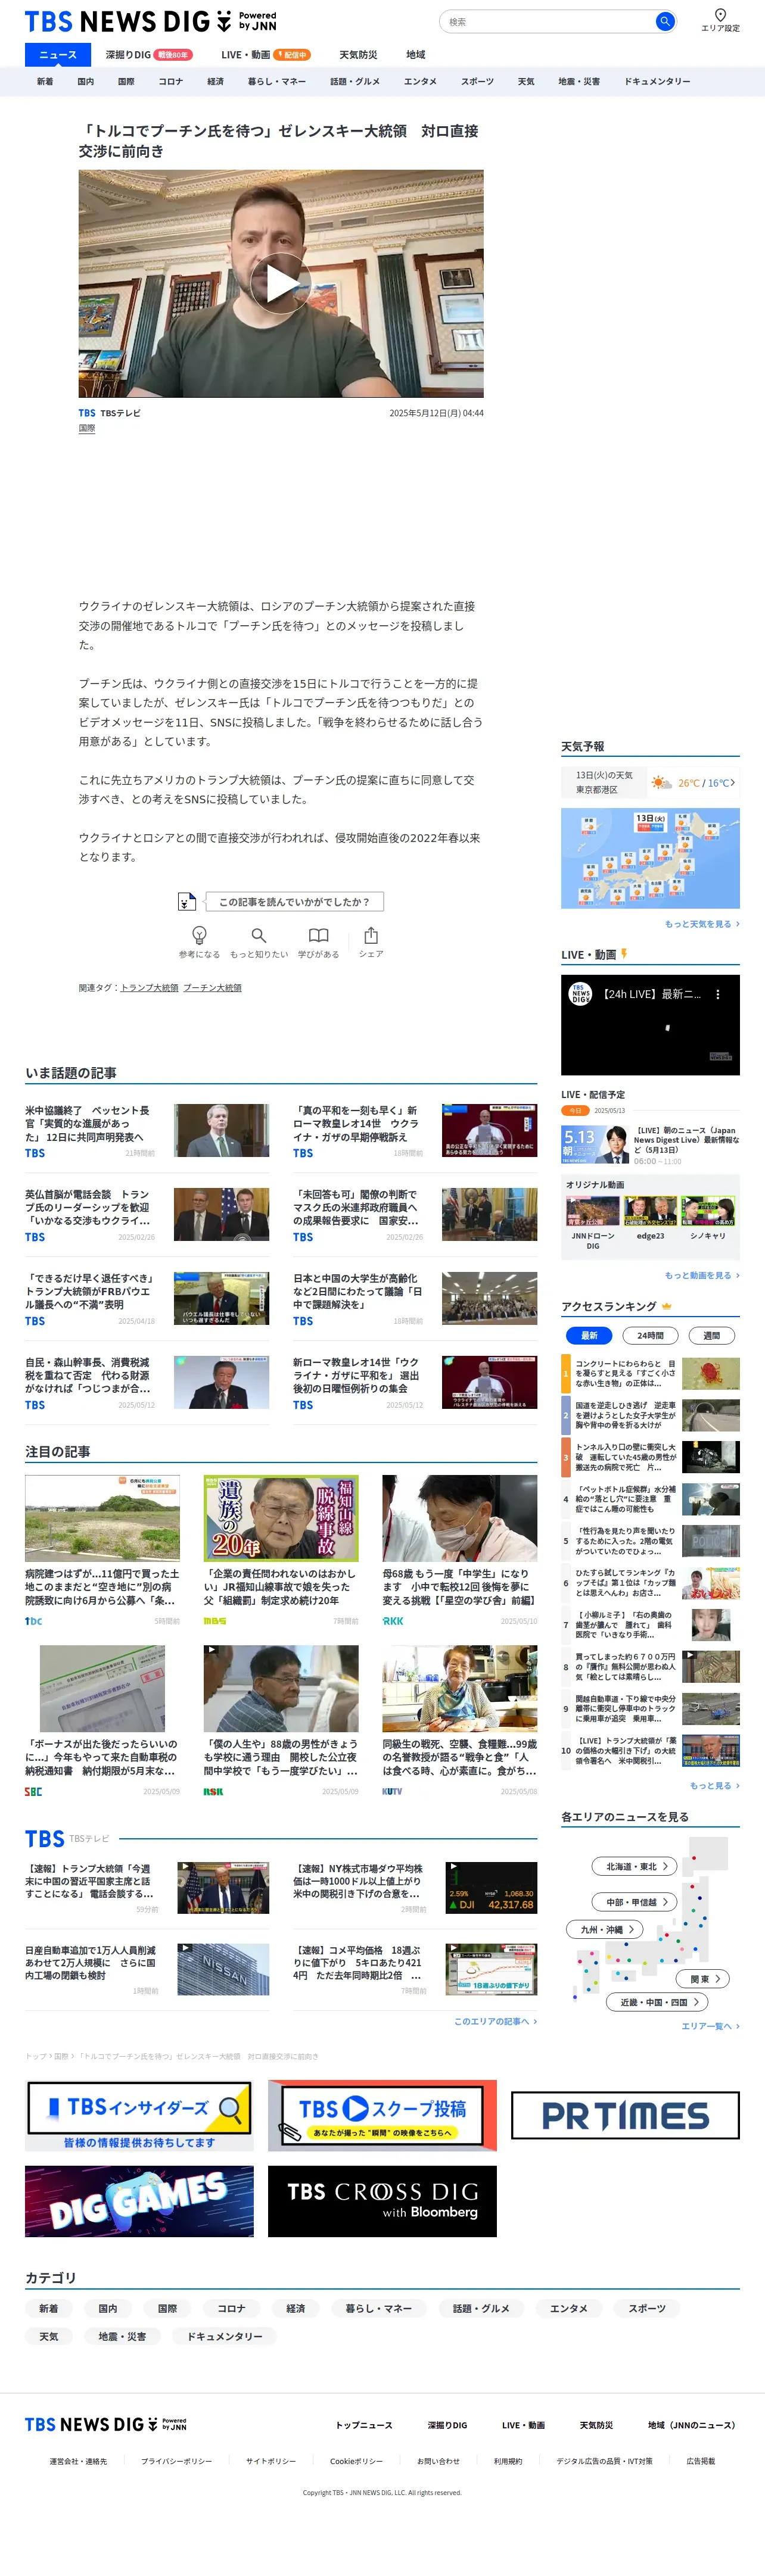The image size is (765, 2576).
Task: Click the 参考になる lightbulb icon
Action: [199, 935]
